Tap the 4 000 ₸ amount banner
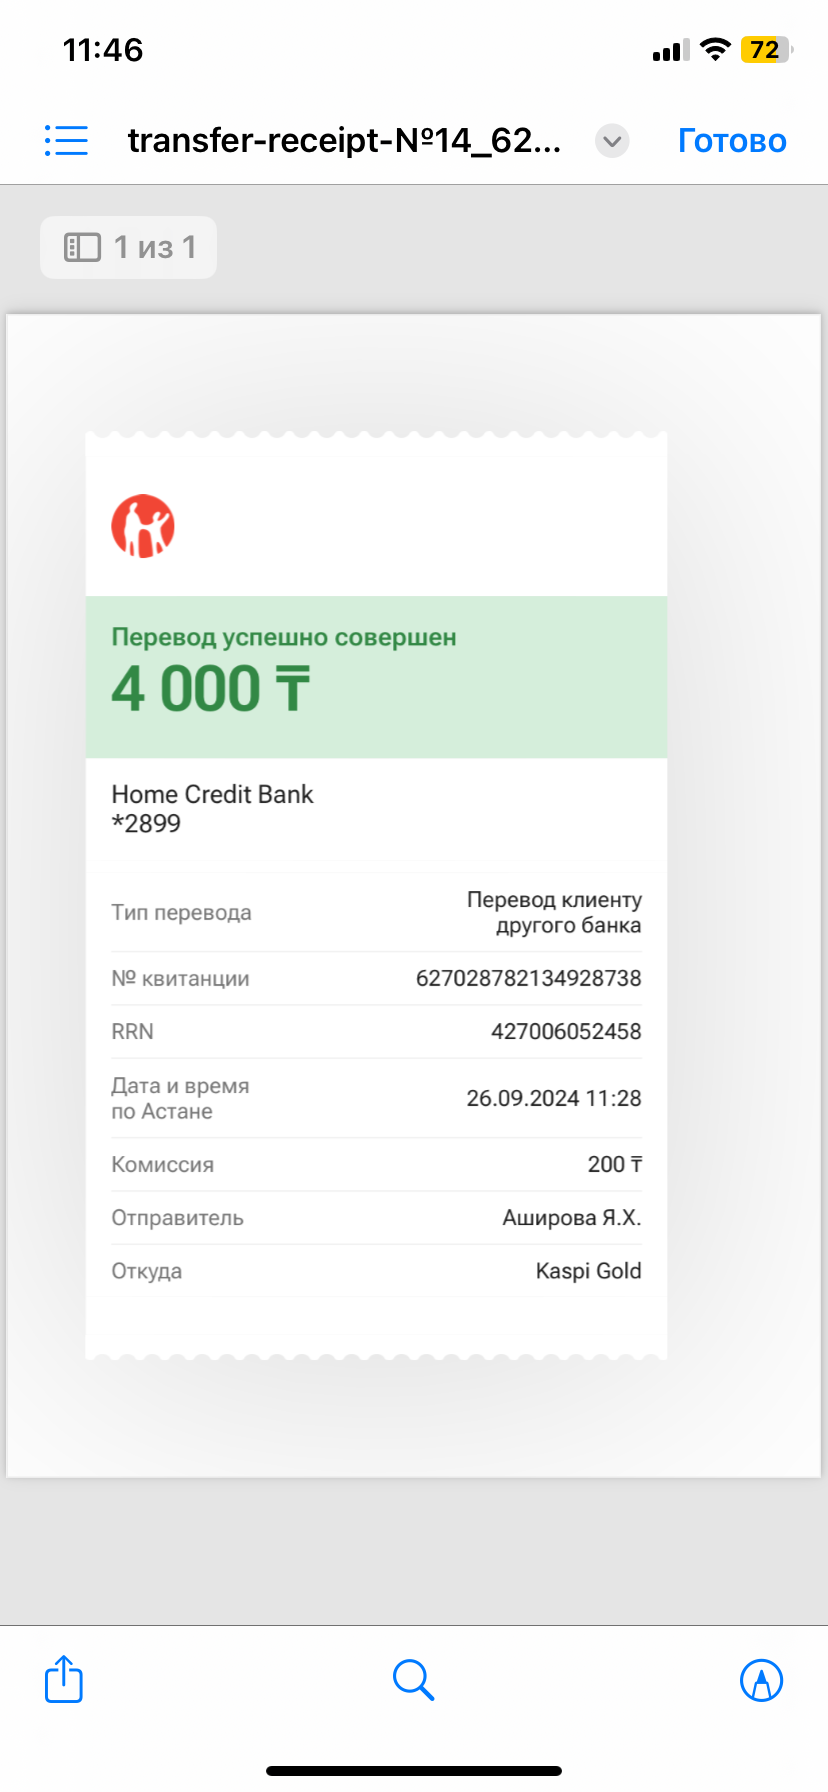Screen dimensions: 828x1792 click(376, 677)
